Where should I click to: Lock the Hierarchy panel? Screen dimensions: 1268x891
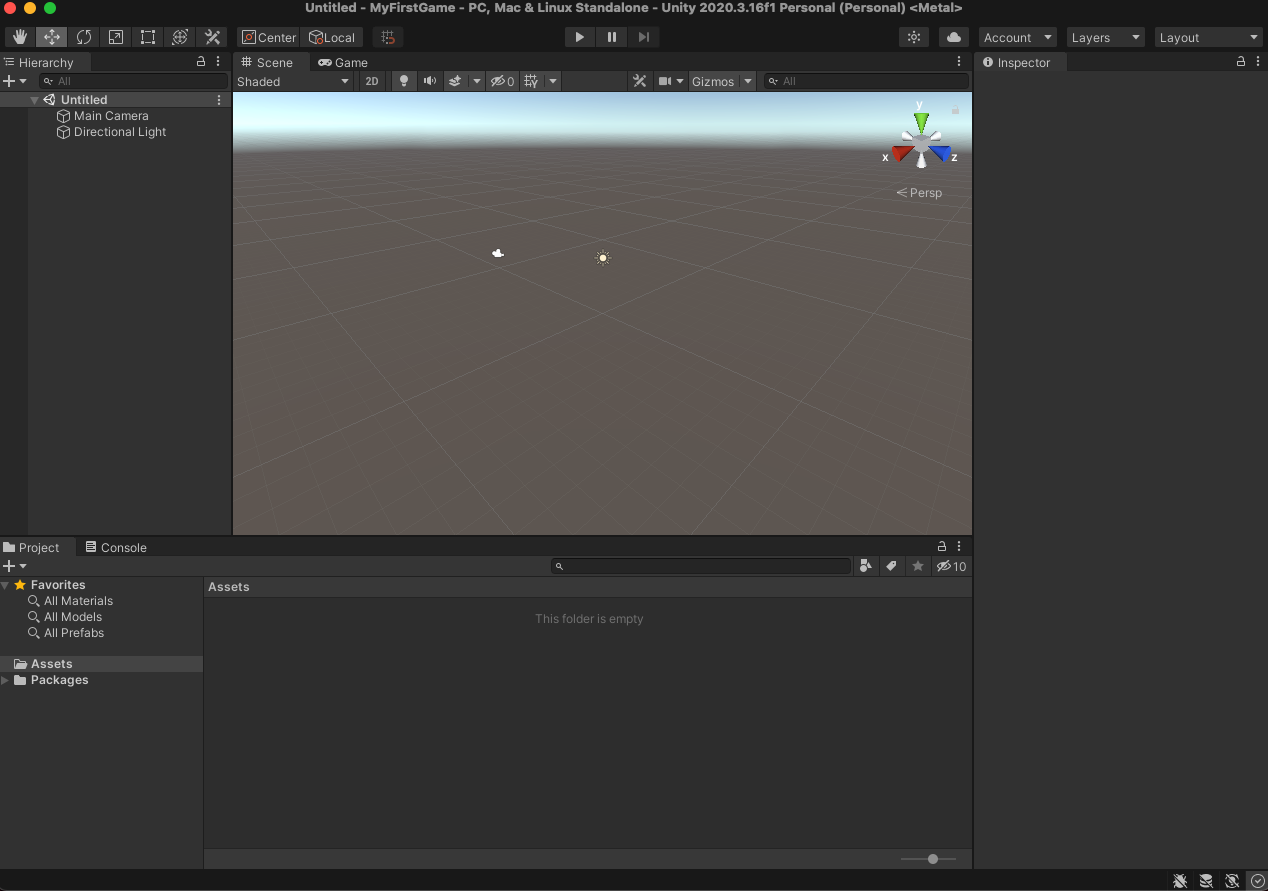(201, 62)
